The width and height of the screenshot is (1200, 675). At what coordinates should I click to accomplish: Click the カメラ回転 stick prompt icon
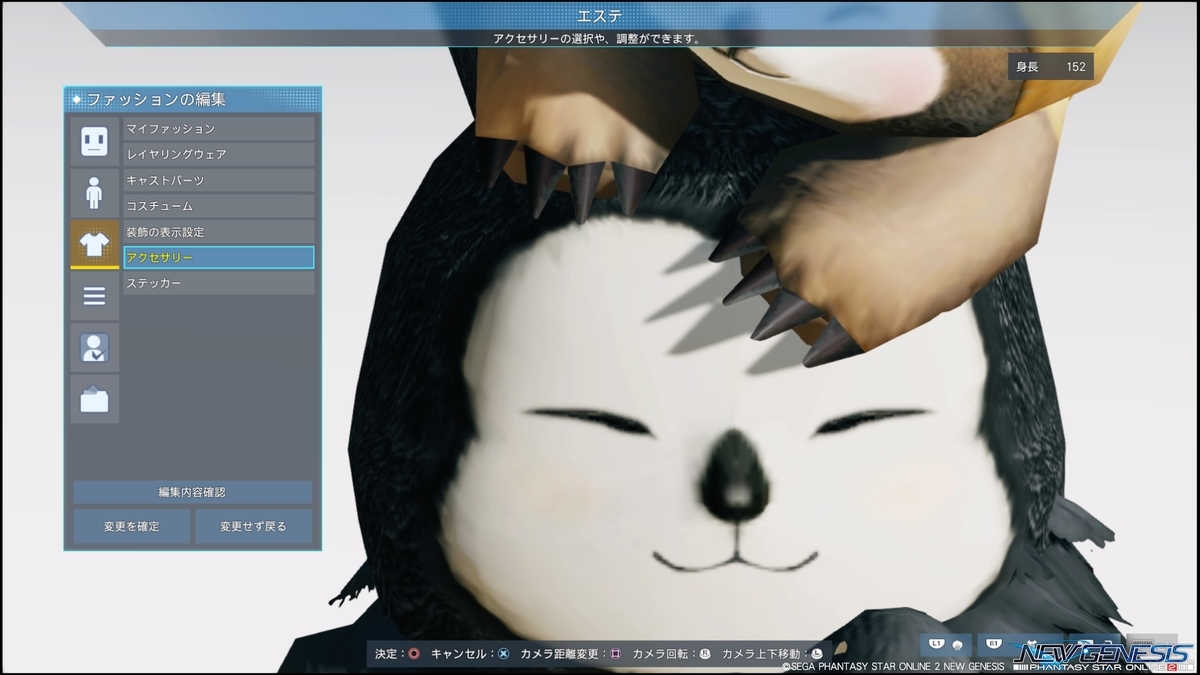[x=704, y=654]
